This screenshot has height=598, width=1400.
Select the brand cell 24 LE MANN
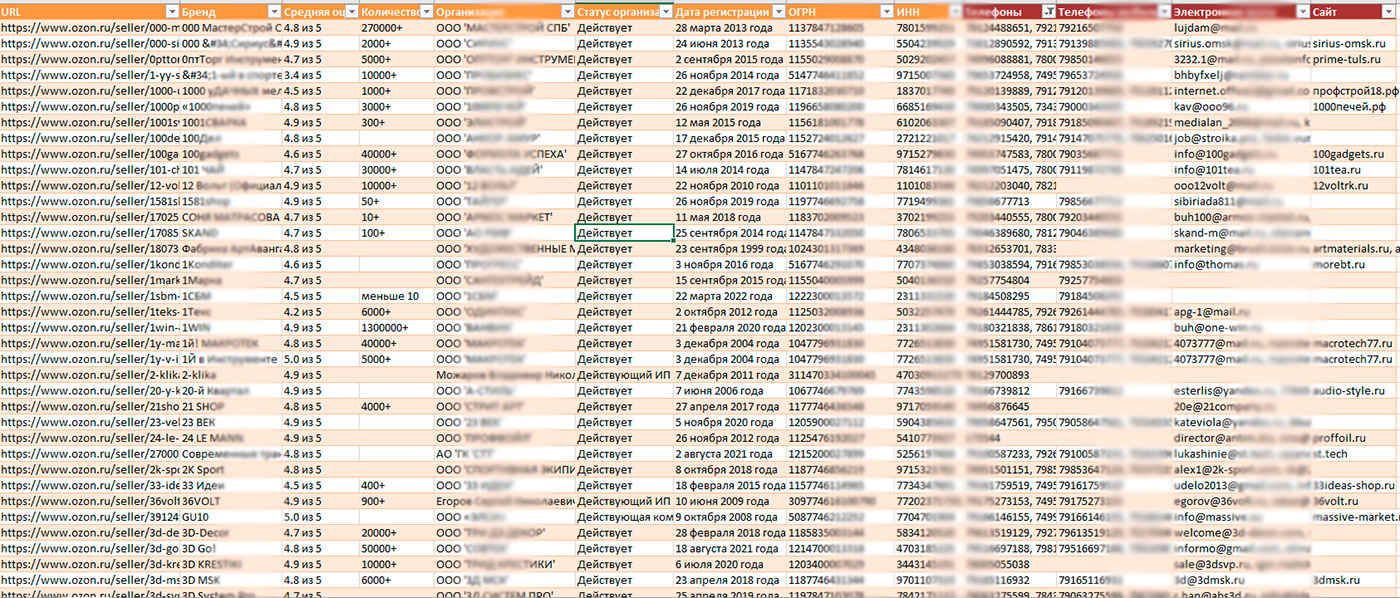tap(231, 437)
